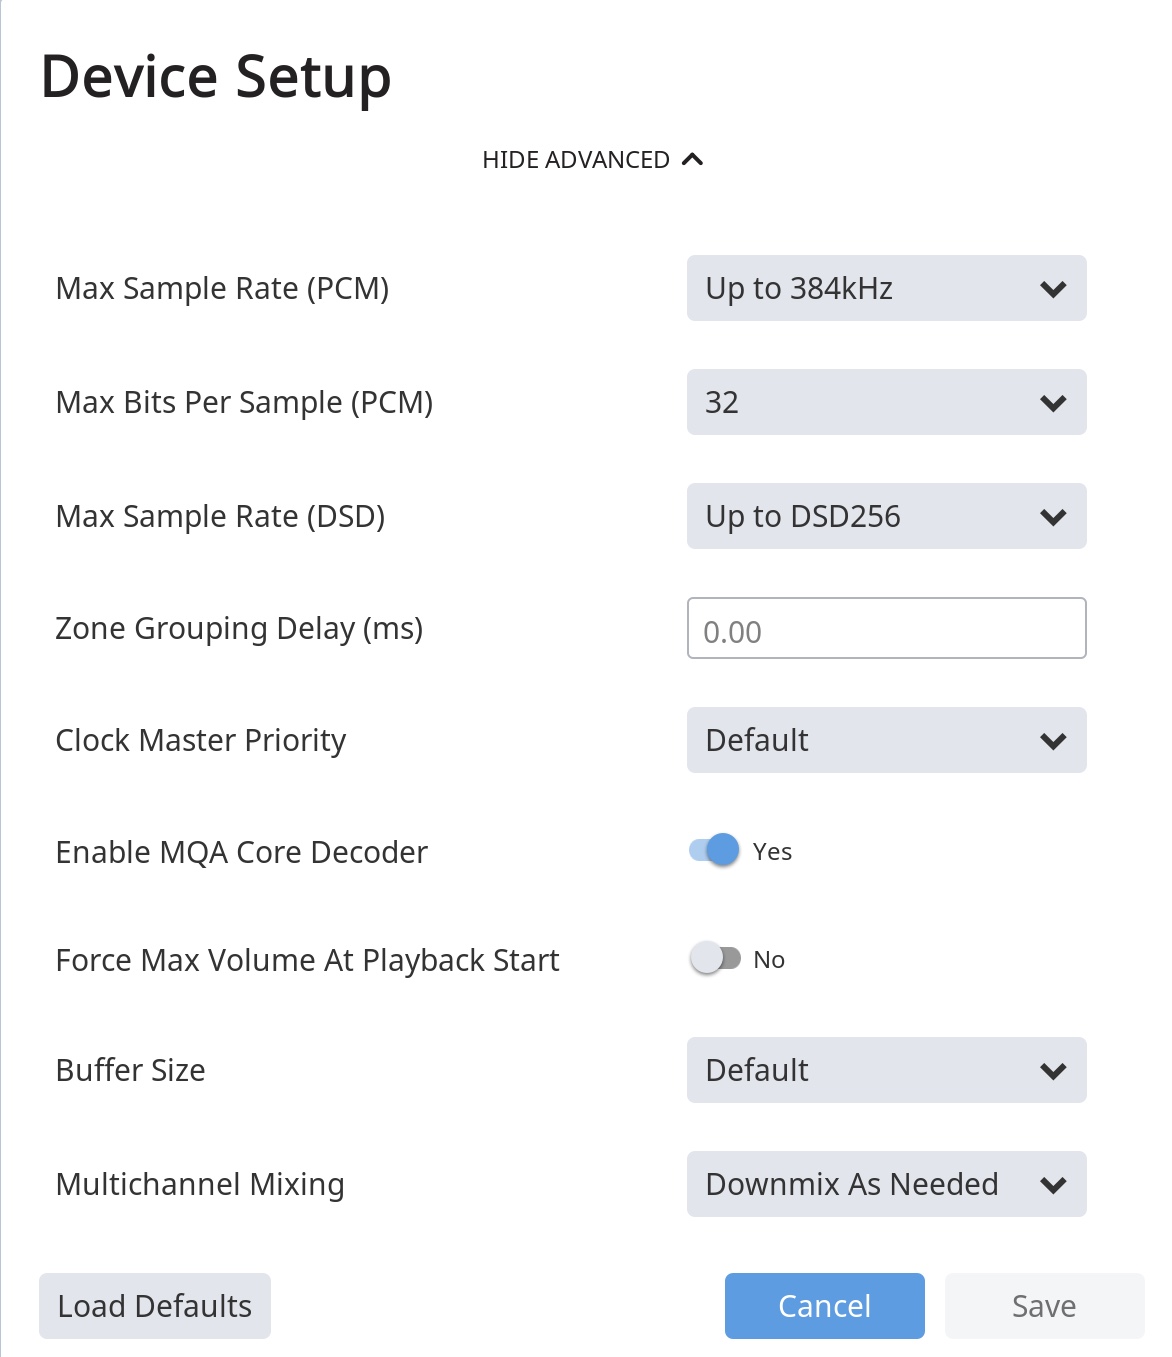
Task: Expand the Multichannel Mixing combo box
Action: tap(886, 1184)
